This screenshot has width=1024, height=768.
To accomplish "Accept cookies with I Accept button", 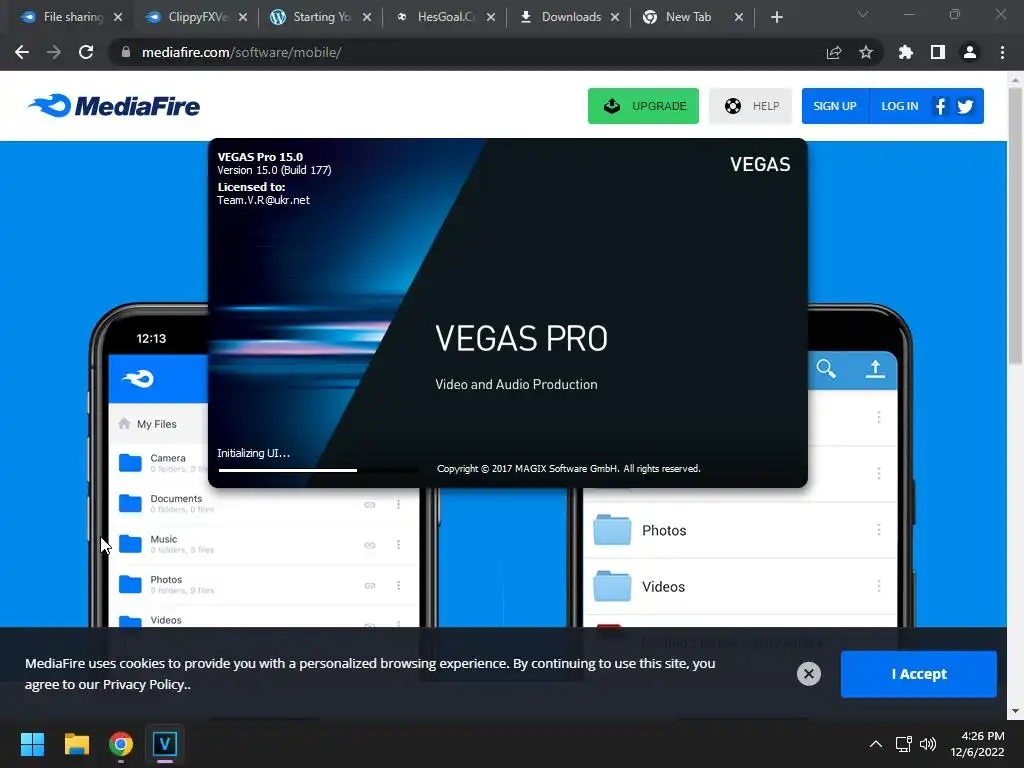I will point(918,674).
